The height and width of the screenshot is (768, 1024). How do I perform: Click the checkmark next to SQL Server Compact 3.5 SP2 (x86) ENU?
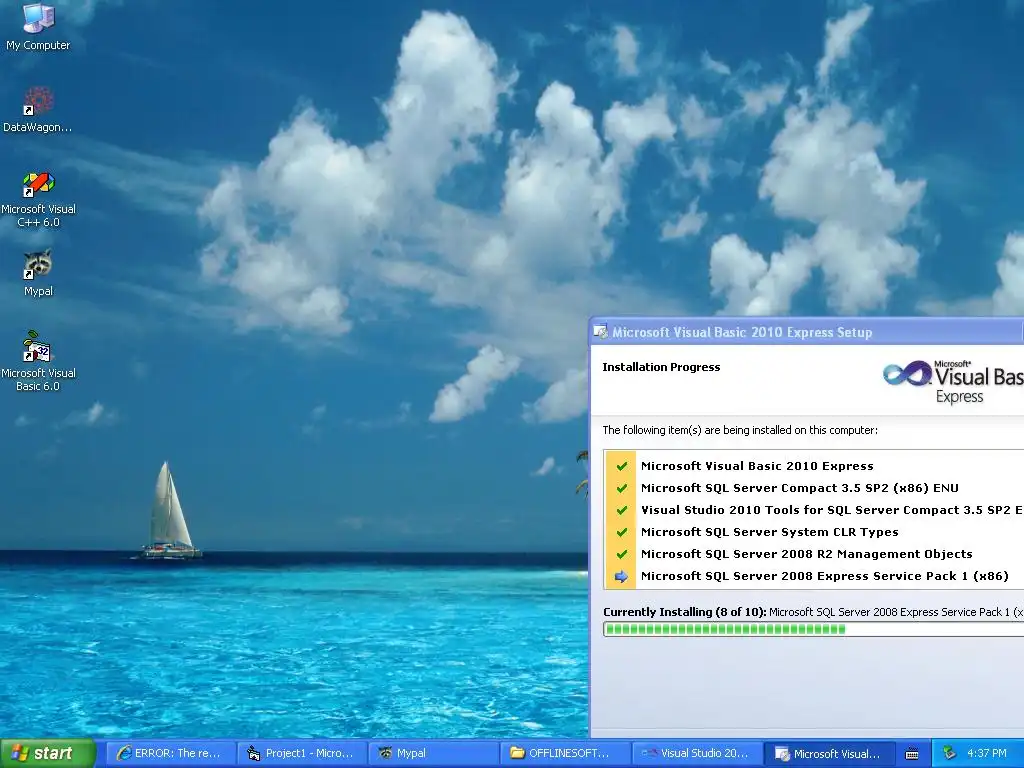click(x=622, y=488)
